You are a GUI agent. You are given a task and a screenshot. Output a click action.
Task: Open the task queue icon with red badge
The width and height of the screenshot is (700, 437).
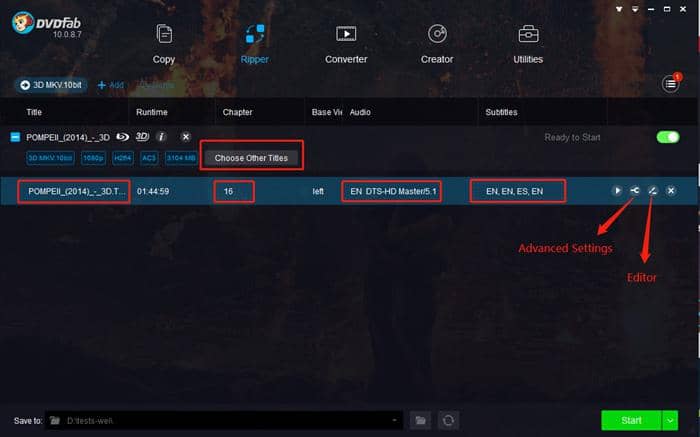tap(671, 83)
